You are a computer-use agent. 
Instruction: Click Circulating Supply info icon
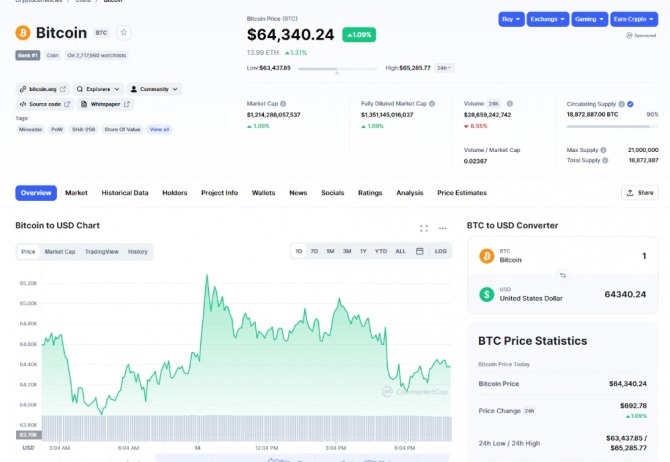click(x=622, y=103)
